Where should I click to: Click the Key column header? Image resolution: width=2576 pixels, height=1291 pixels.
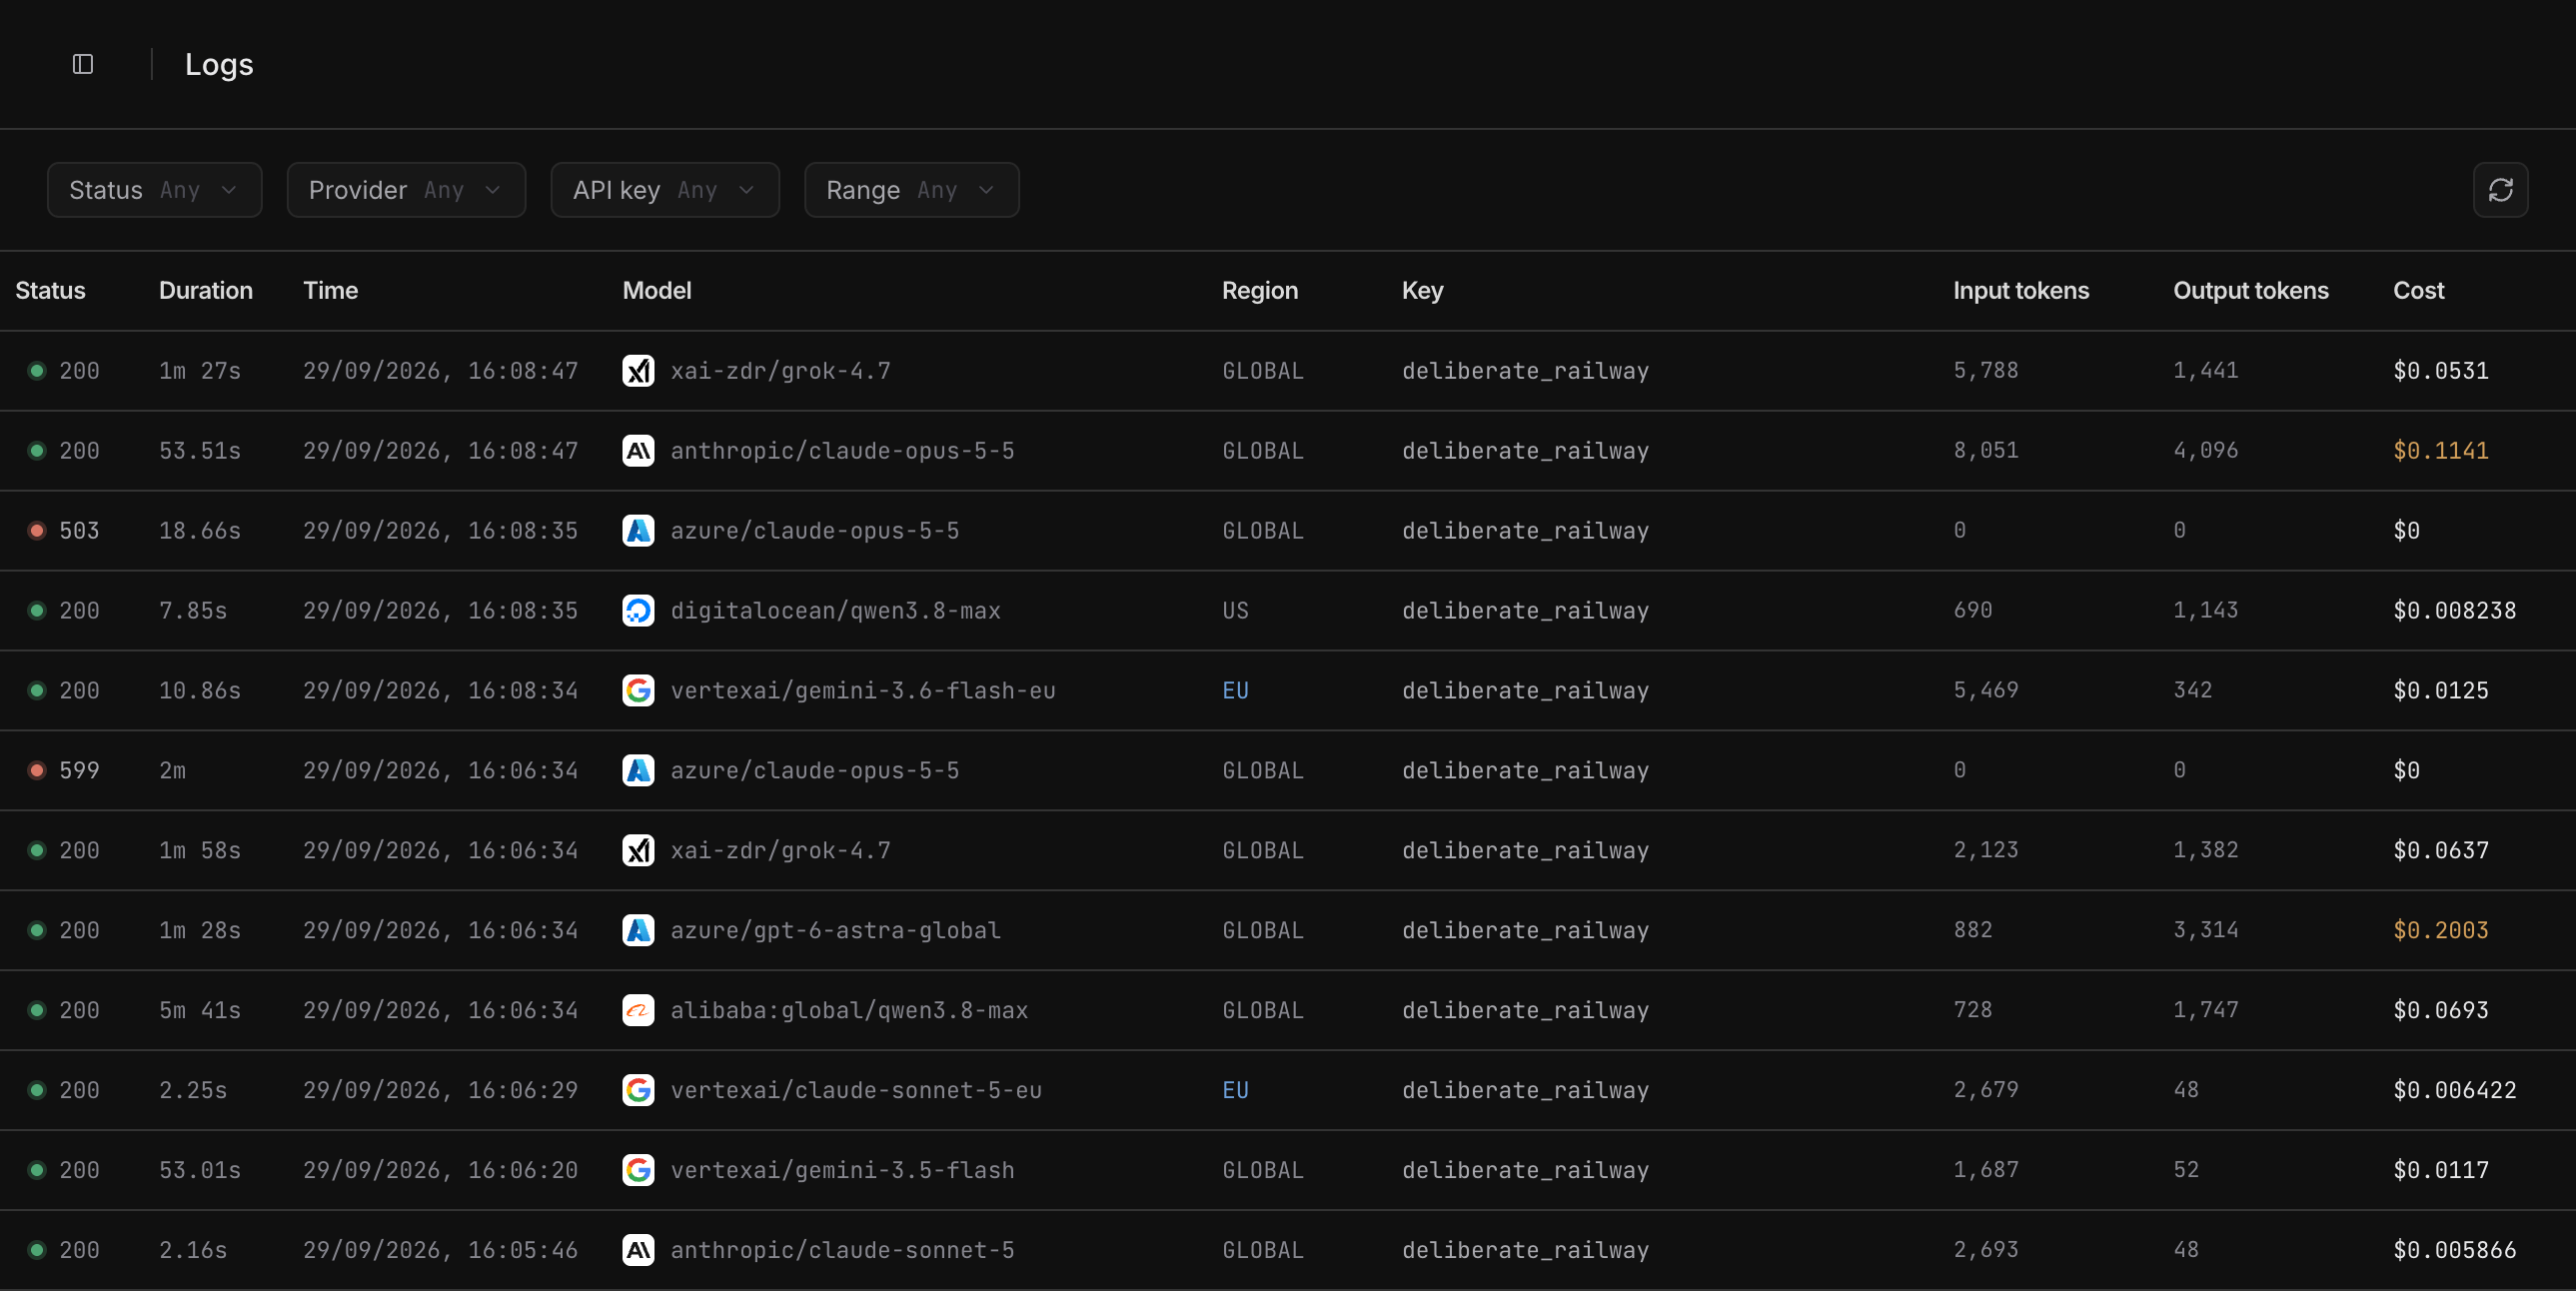coord(1422,291)
